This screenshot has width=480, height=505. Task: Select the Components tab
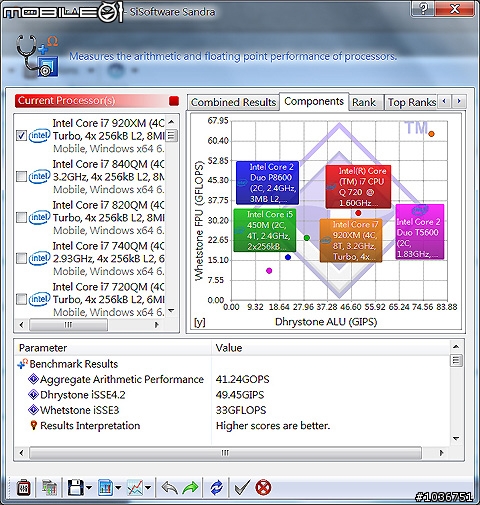[314, 101]
